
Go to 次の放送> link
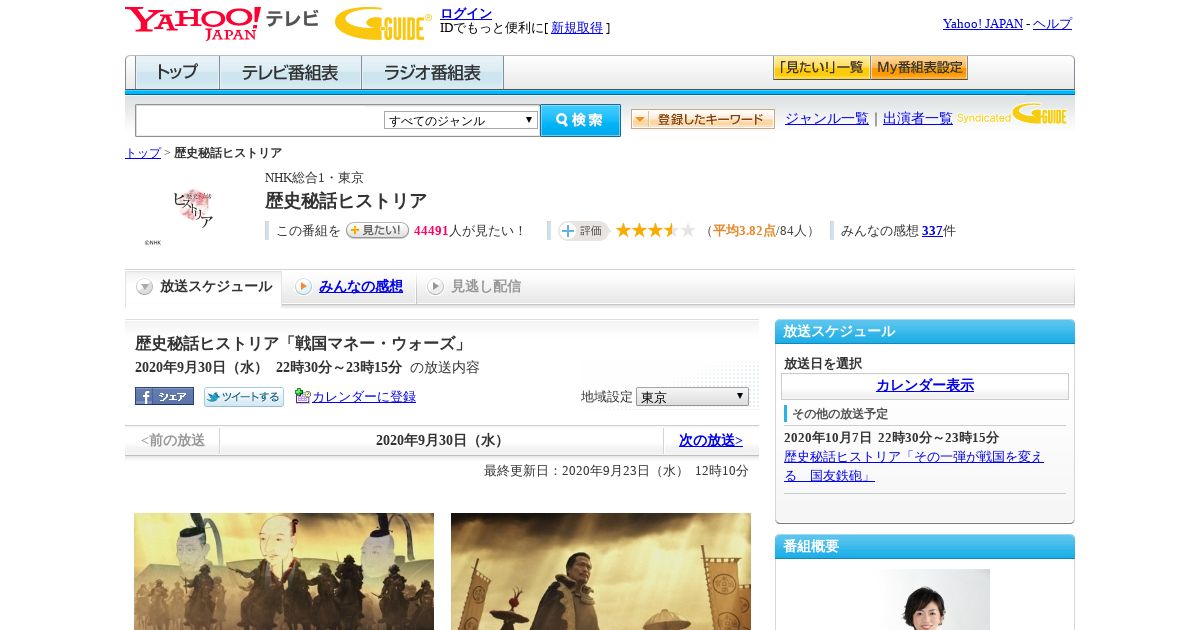711,440
